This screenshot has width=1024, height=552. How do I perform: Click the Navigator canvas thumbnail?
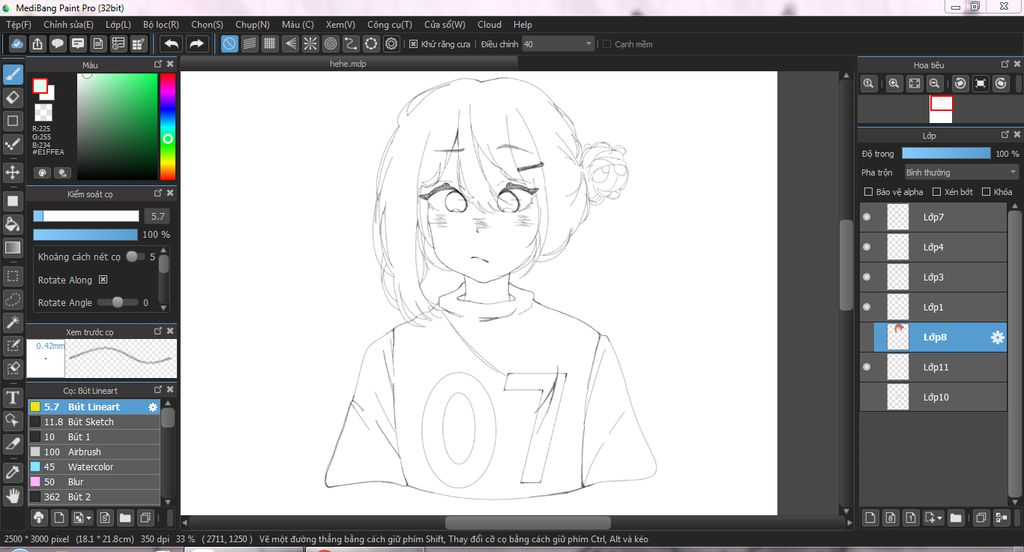940,109
